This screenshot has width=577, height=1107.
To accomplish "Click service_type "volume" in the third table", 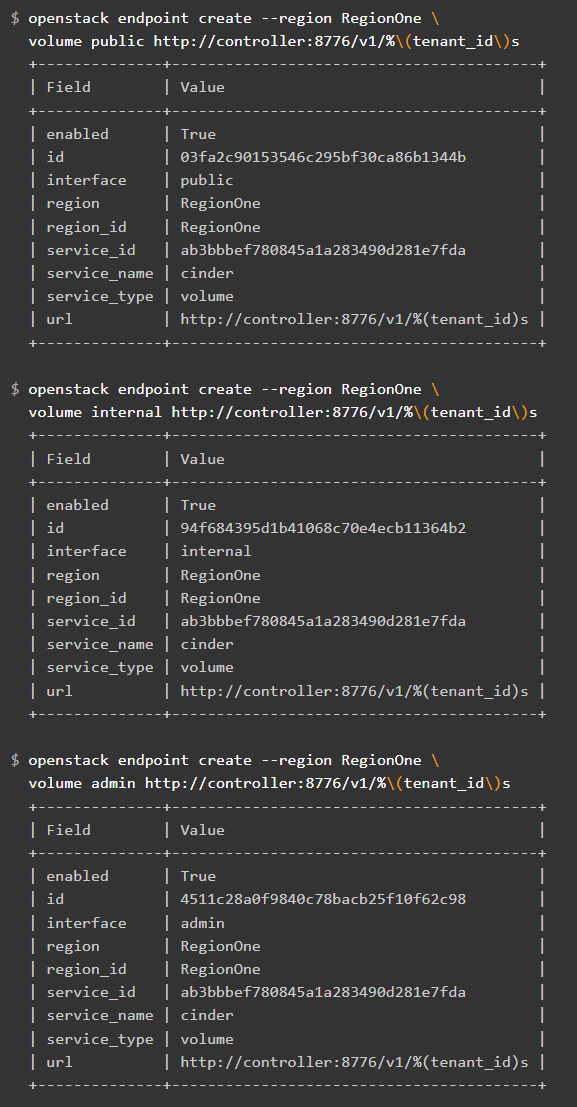I will pyautogui.click(x=207, y=1039).
